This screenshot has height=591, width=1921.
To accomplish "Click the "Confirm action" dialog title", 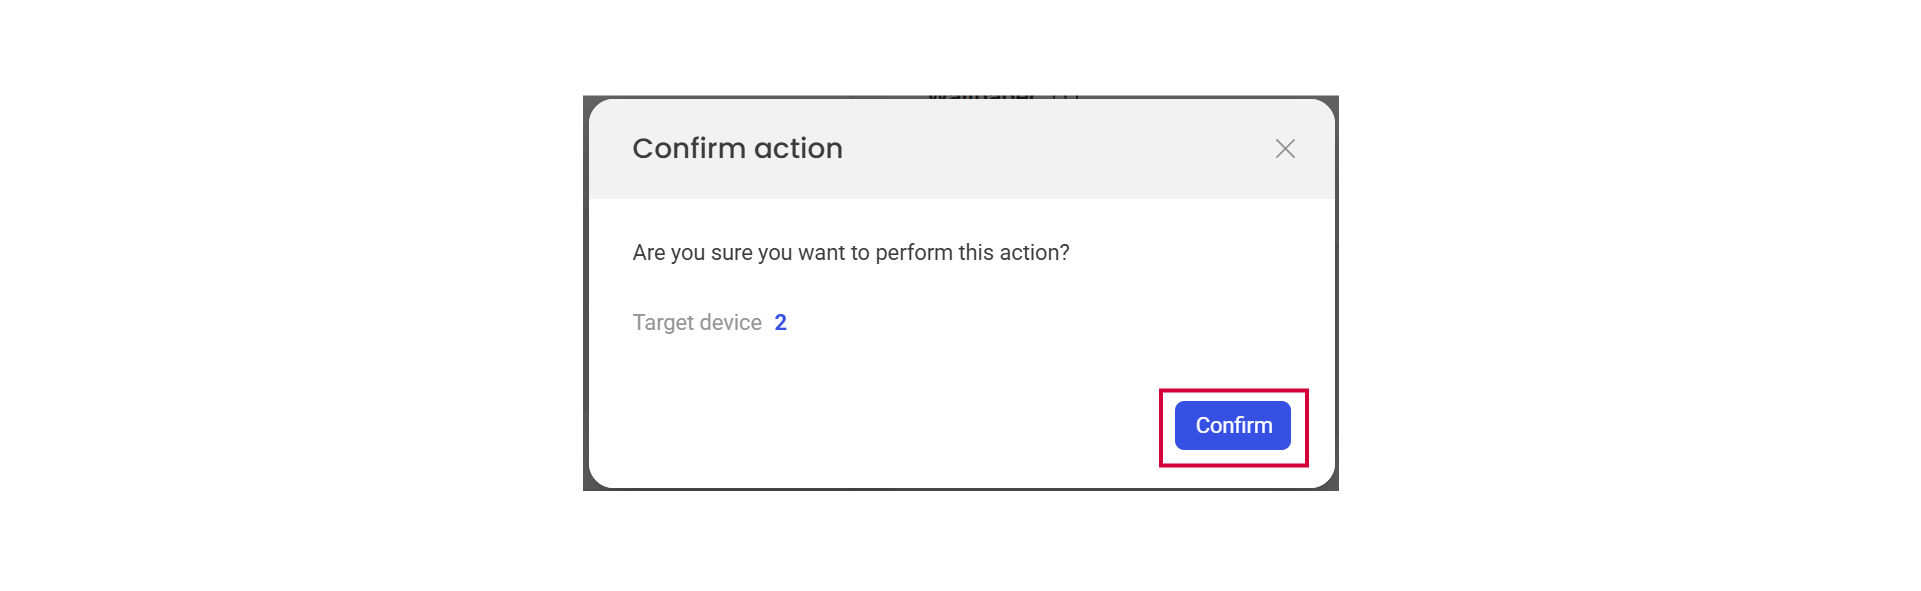I will tap(737, 149).
